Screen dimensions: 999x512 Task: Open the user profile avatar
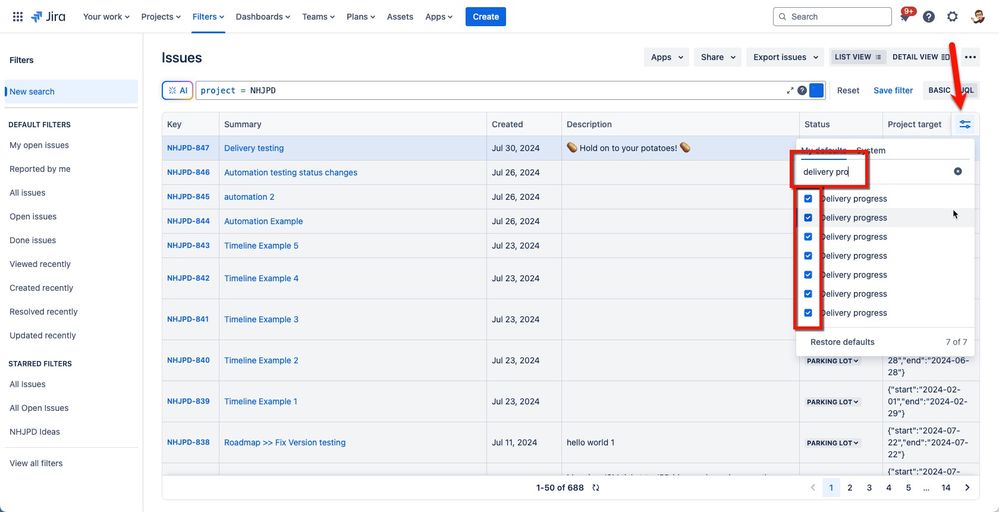pyautogui.click(x=978, y=17)
